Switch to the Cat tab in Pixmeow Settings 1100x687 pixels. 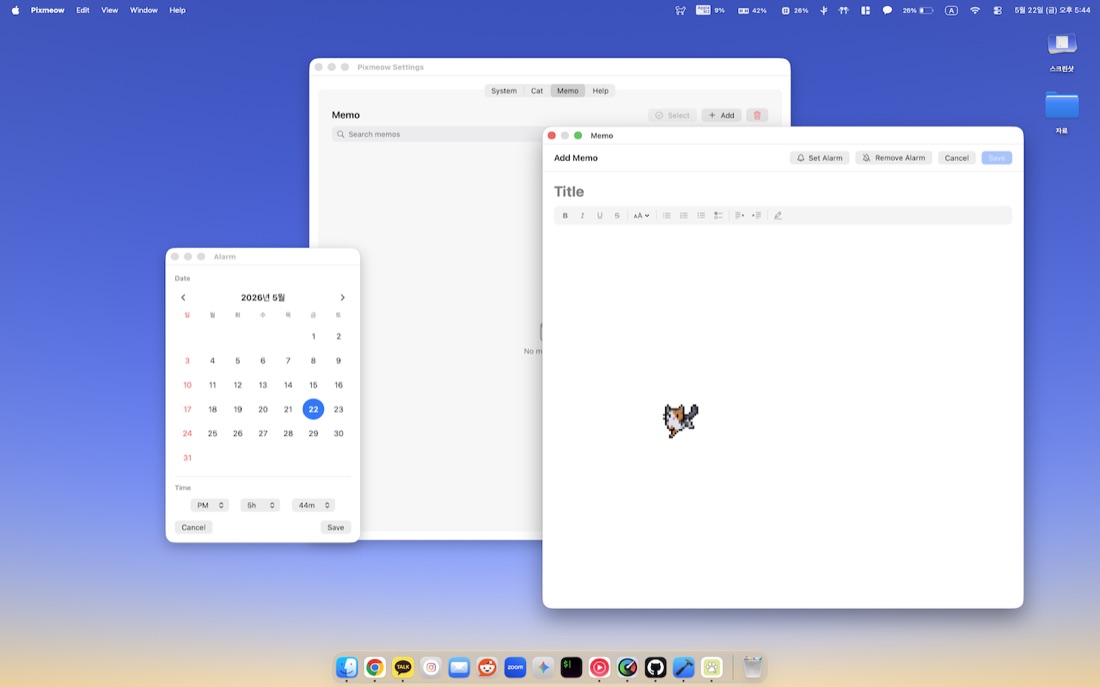(537, 91)
